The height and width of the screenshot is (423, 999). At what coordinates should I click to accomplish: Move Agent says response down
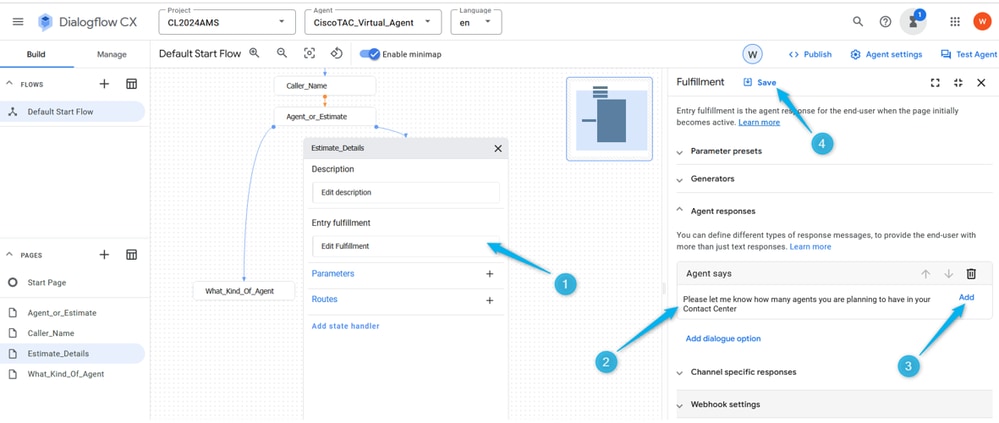click(948, 274)
